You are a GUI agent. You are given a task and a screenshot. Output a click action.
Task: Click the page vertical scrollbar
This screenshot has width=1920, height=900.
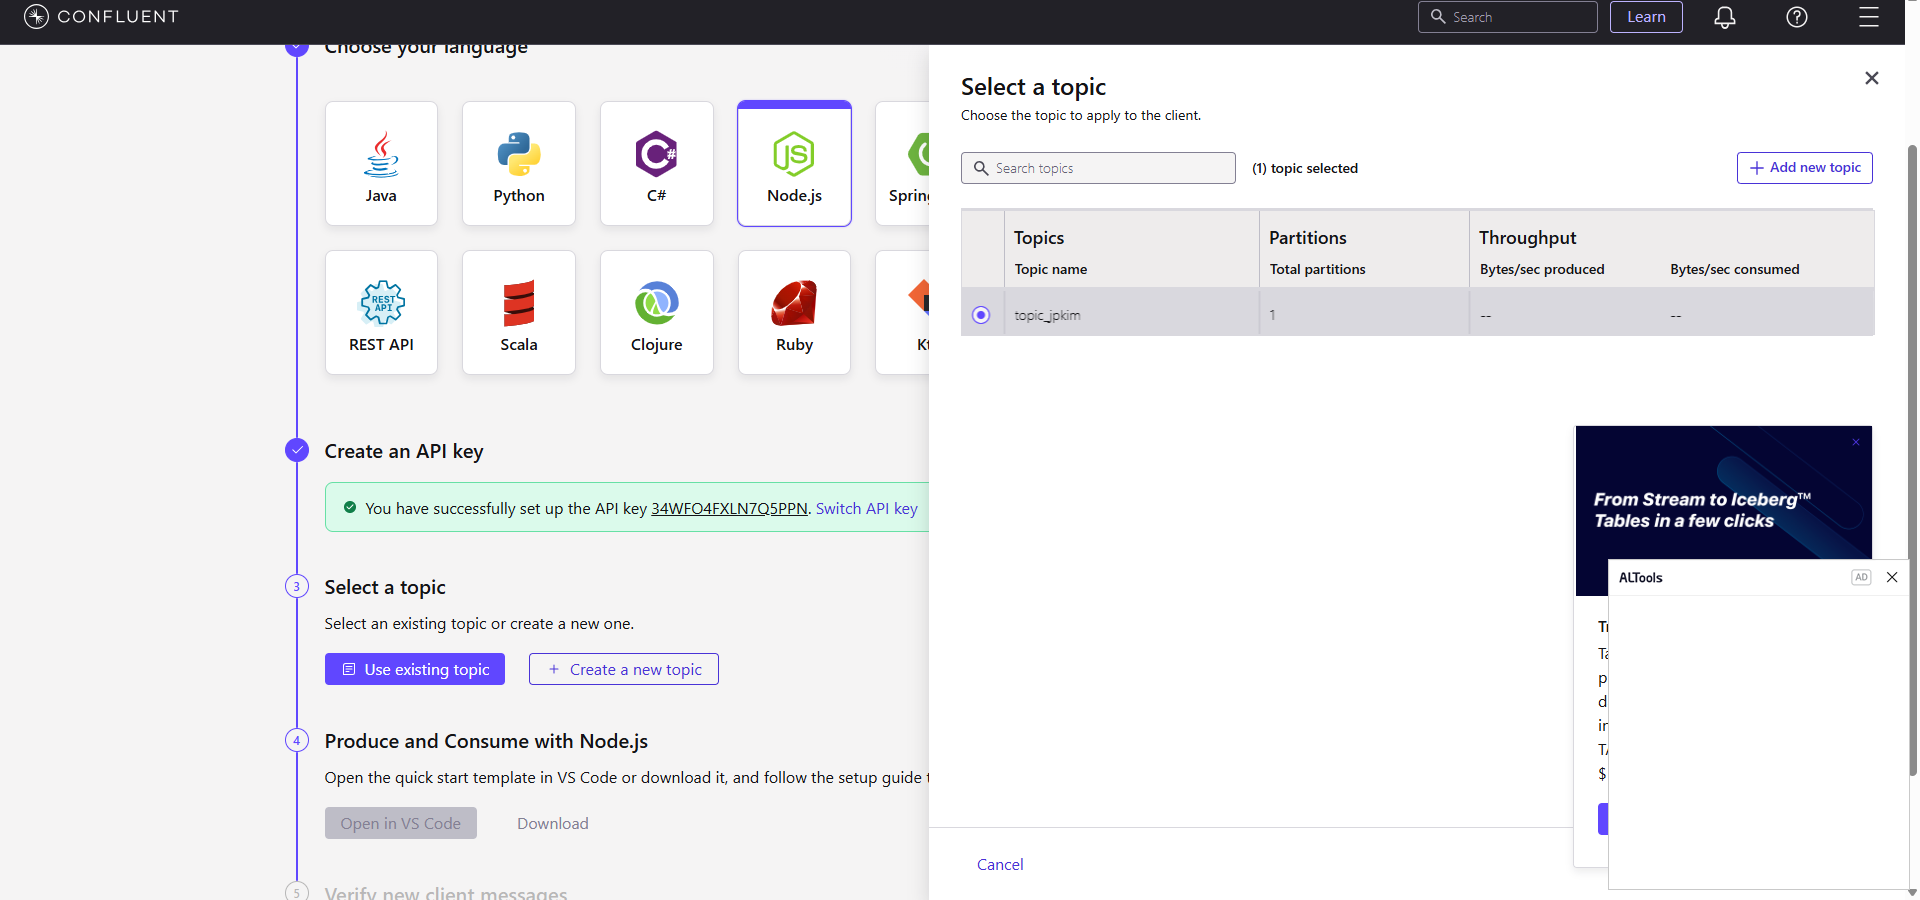pyautogui.click(x=1912, y=460)
